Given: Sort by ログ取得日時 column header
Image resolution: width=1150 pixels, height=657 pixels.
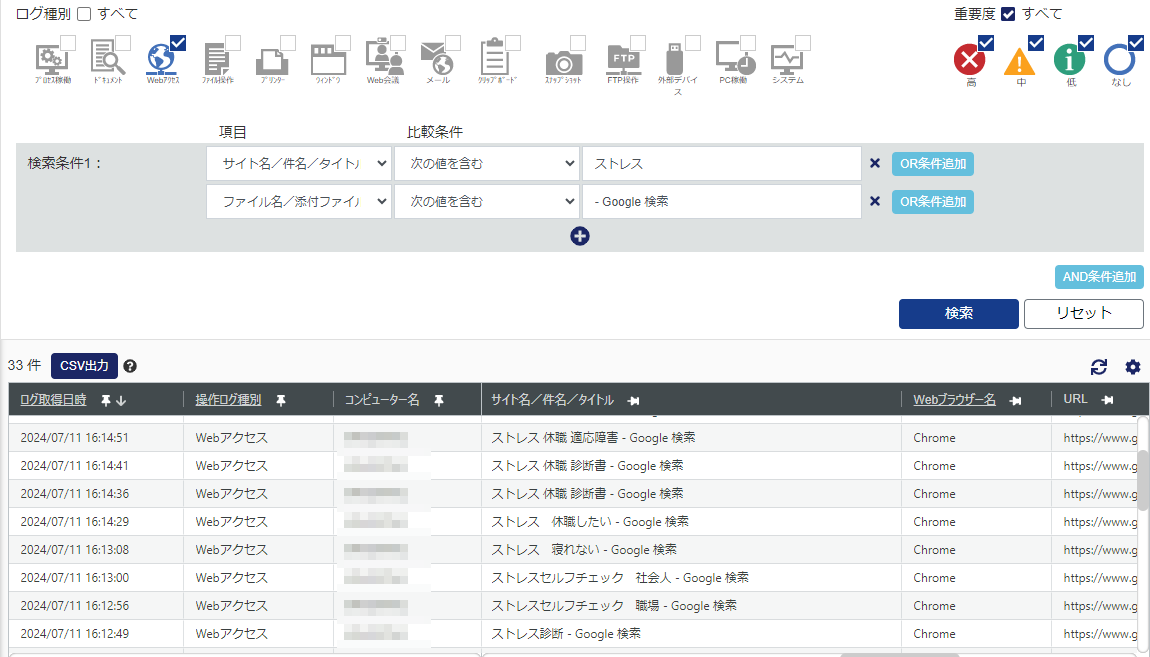Looking at the screenshot, I should (x=53, y=400).
